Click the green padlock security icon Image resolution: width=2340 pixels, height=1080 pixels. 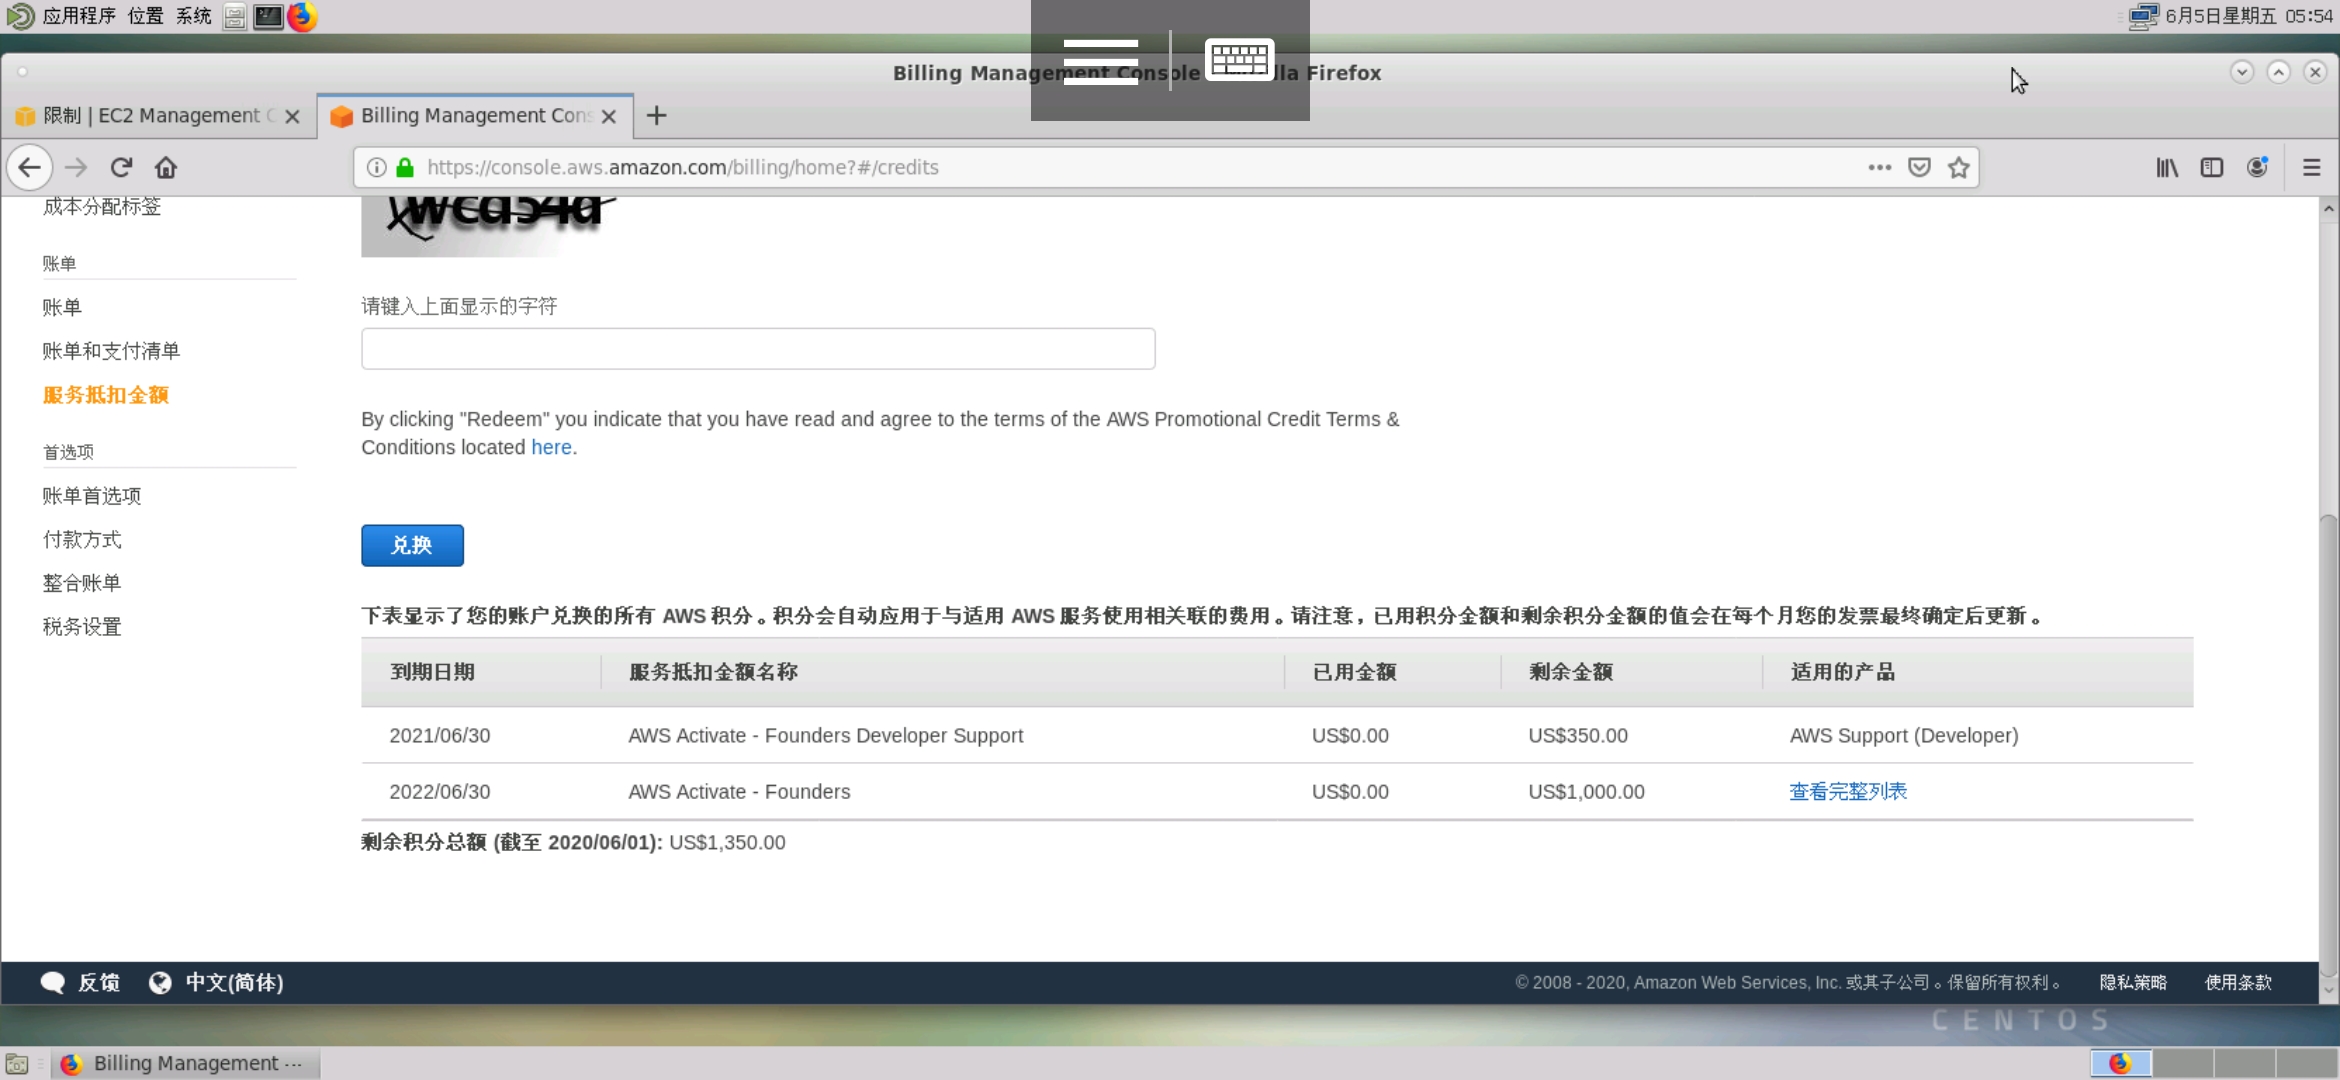click(x=405, y=167)
